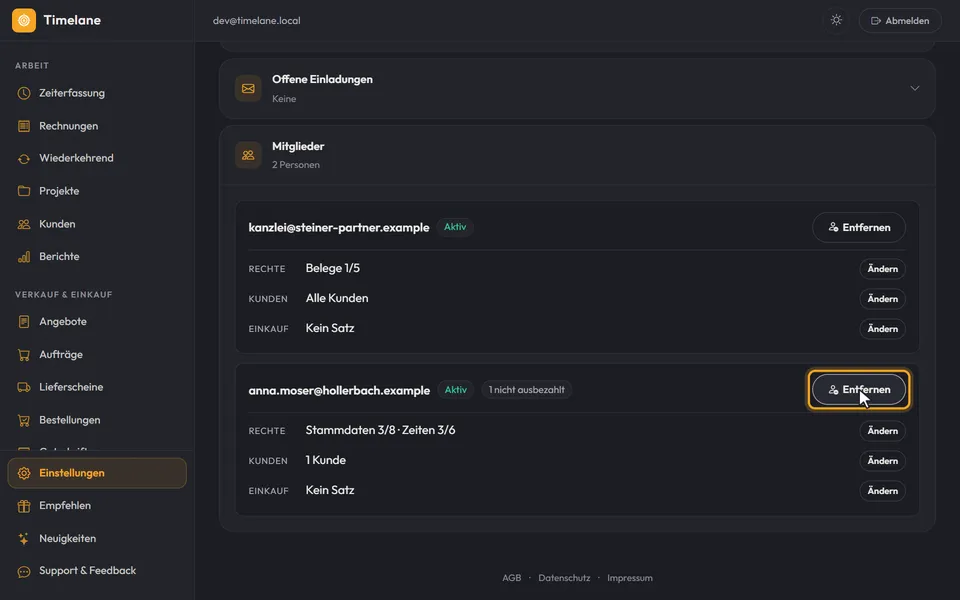Screen dimensions: 960x600
Task: Click Aktiv badge beside kanzlei@steiner-partner.example
Action: [455, 227]
